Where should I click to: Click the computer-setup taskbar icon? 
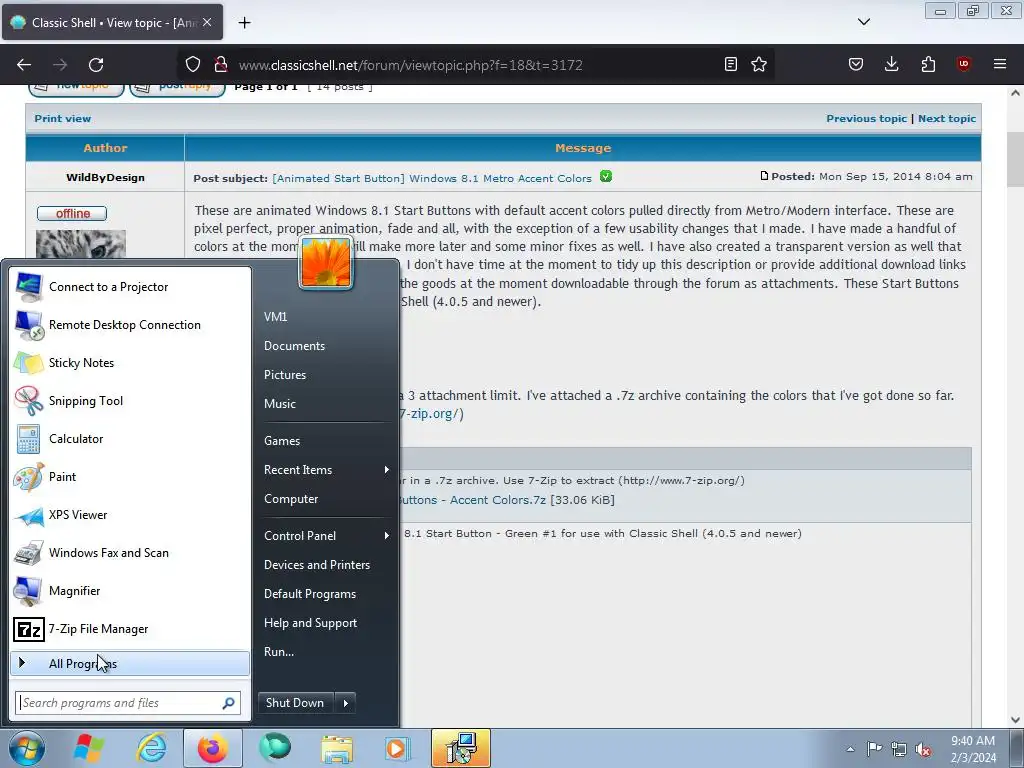pos(460,748)
